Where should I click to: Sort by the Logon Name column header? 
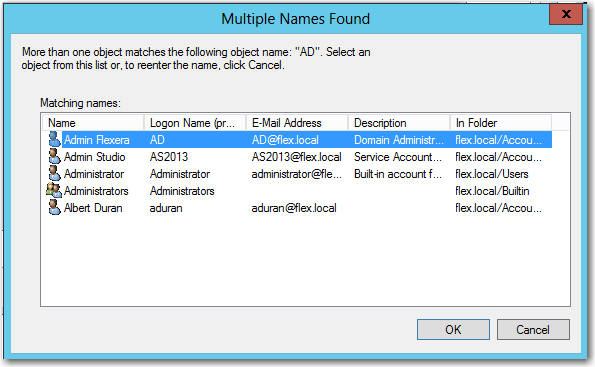click(x=195, y=123)
